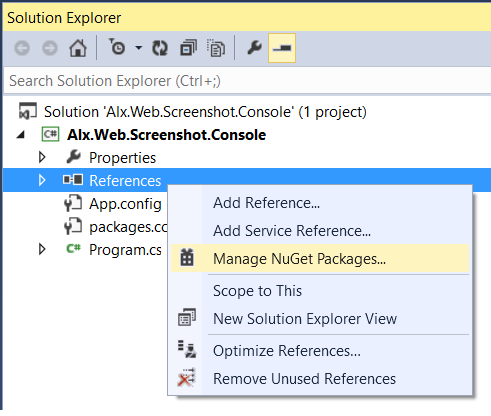Image resolution: width=491 pixels, height=416 pixels.
Task: Click the Collapse All icon
Action: (188, 48)
